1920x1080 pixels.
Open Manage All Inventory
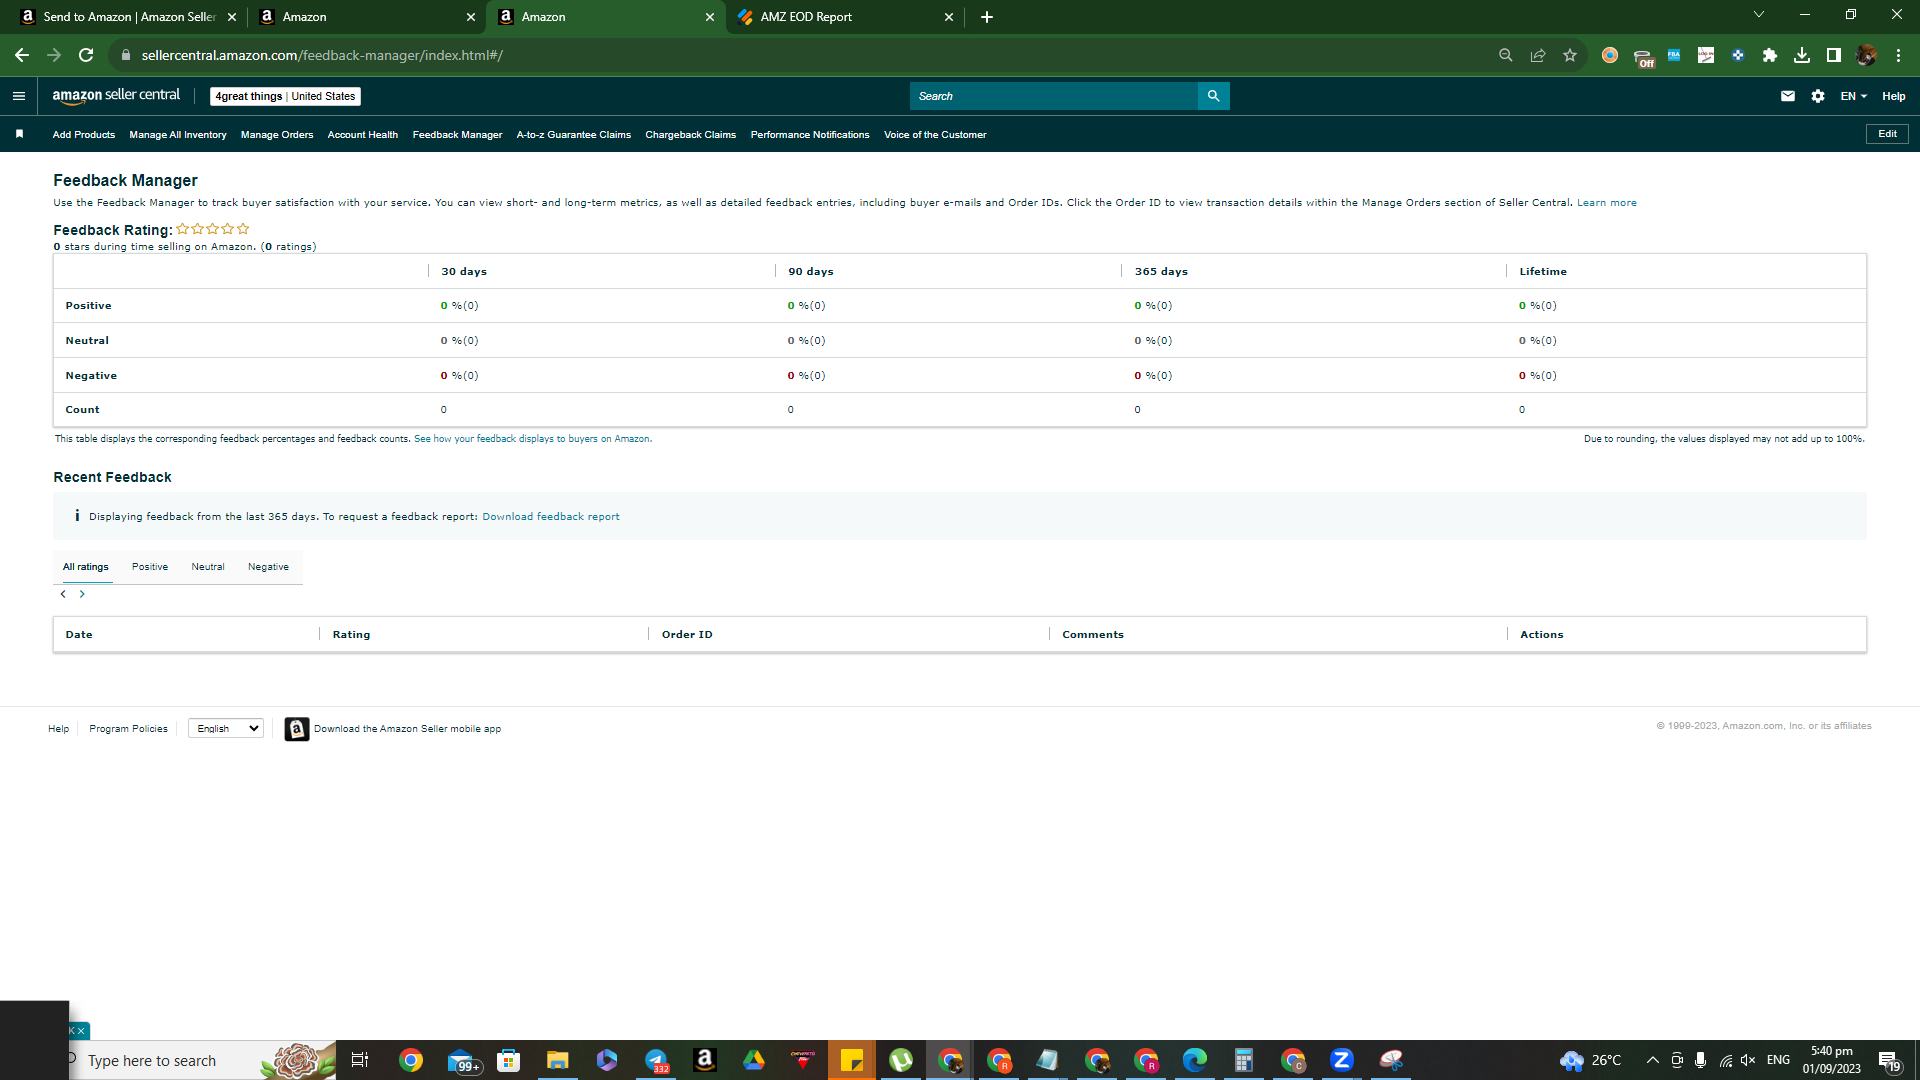coord(178,135)
